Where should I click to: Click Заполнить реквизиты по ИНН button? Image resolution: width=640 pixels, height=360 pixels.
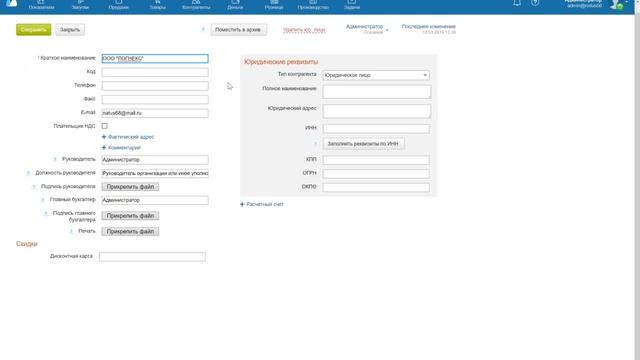tap(363, 144)
